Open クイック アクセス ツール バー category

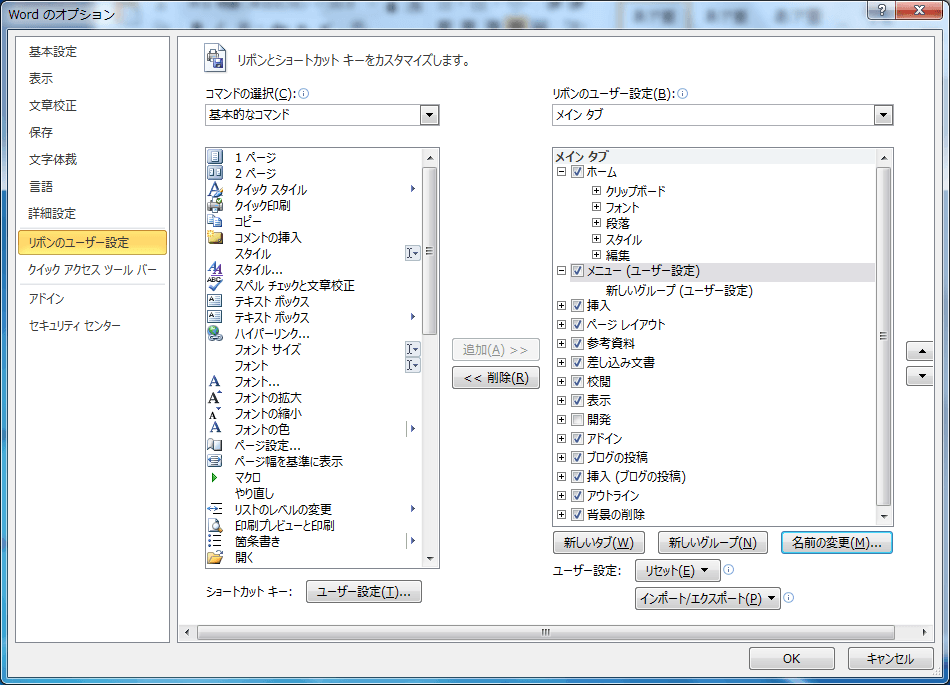tap(92, 270)
